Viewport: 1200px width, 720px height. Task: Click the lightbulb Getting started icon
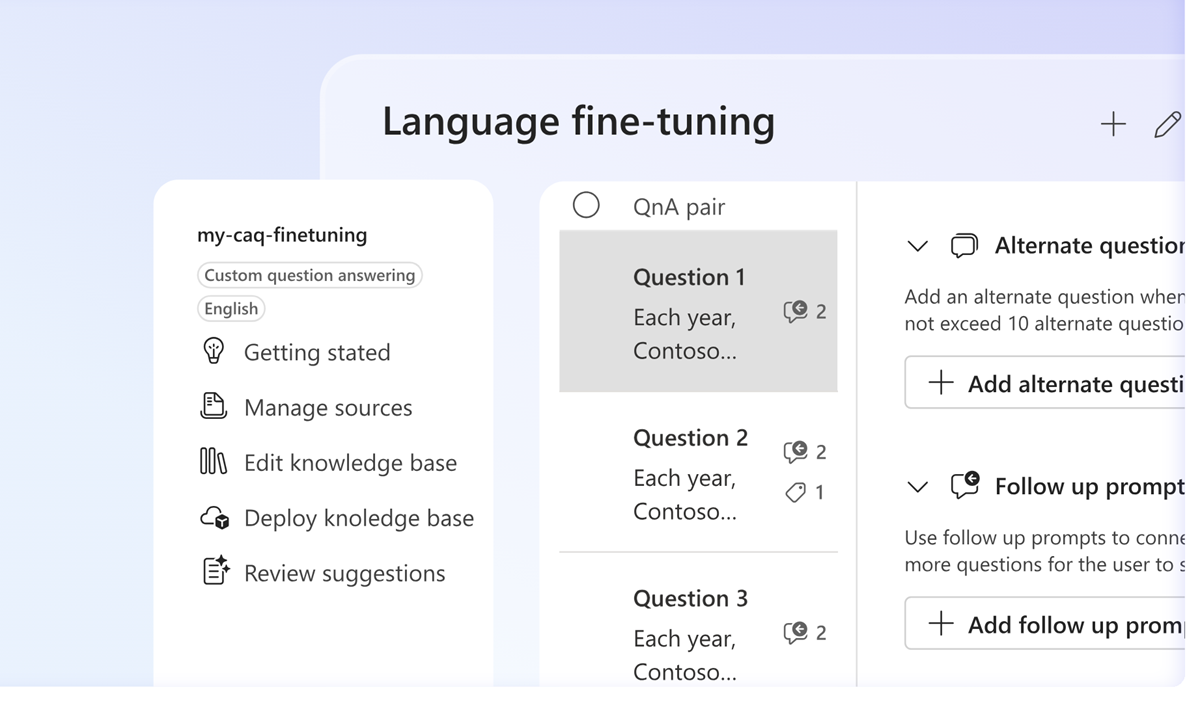[213, 351]
